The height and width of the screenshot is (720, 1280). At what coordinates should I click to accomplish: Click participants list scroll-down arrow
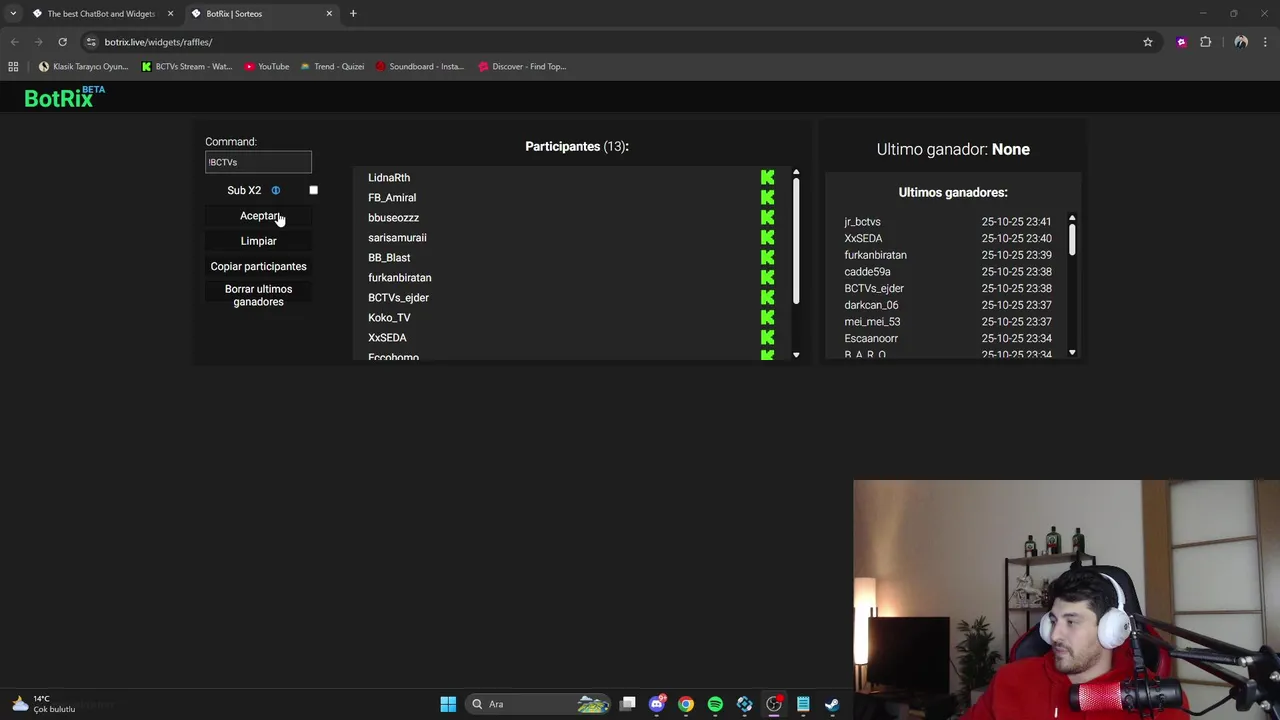[796, 355]
